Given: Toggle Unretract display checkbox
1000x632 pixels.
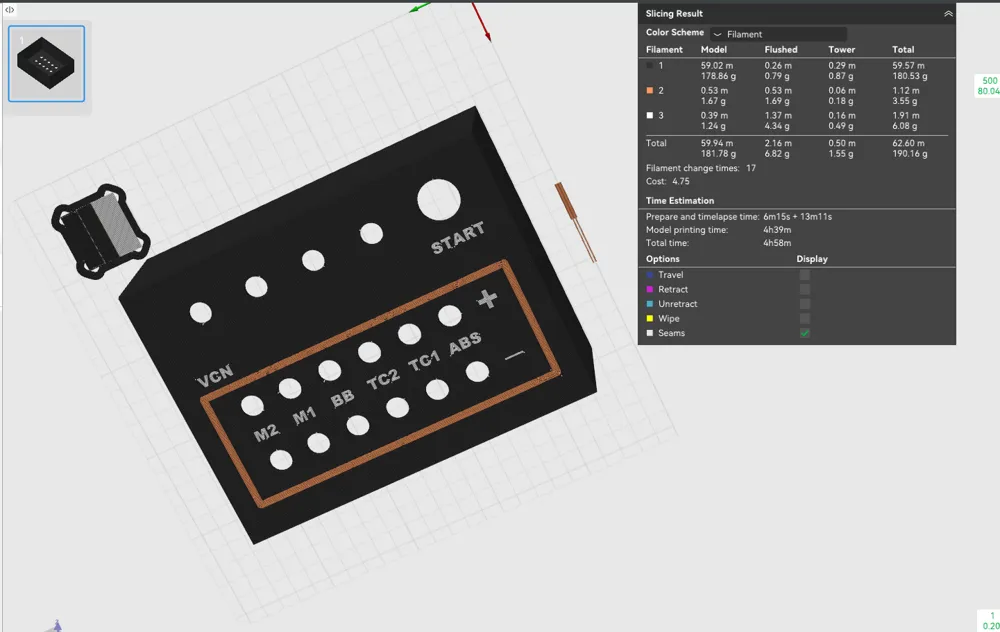Looking at the screenshot, I should (x=805, y=304).
